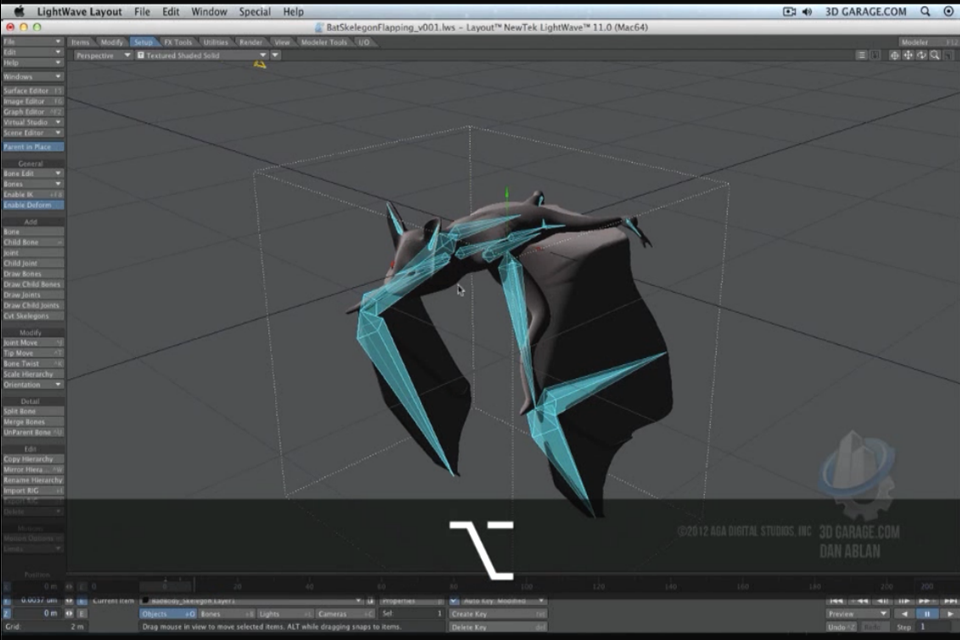Toggle Parent in Place
The image size is (960, 640).
pos(32,146)
